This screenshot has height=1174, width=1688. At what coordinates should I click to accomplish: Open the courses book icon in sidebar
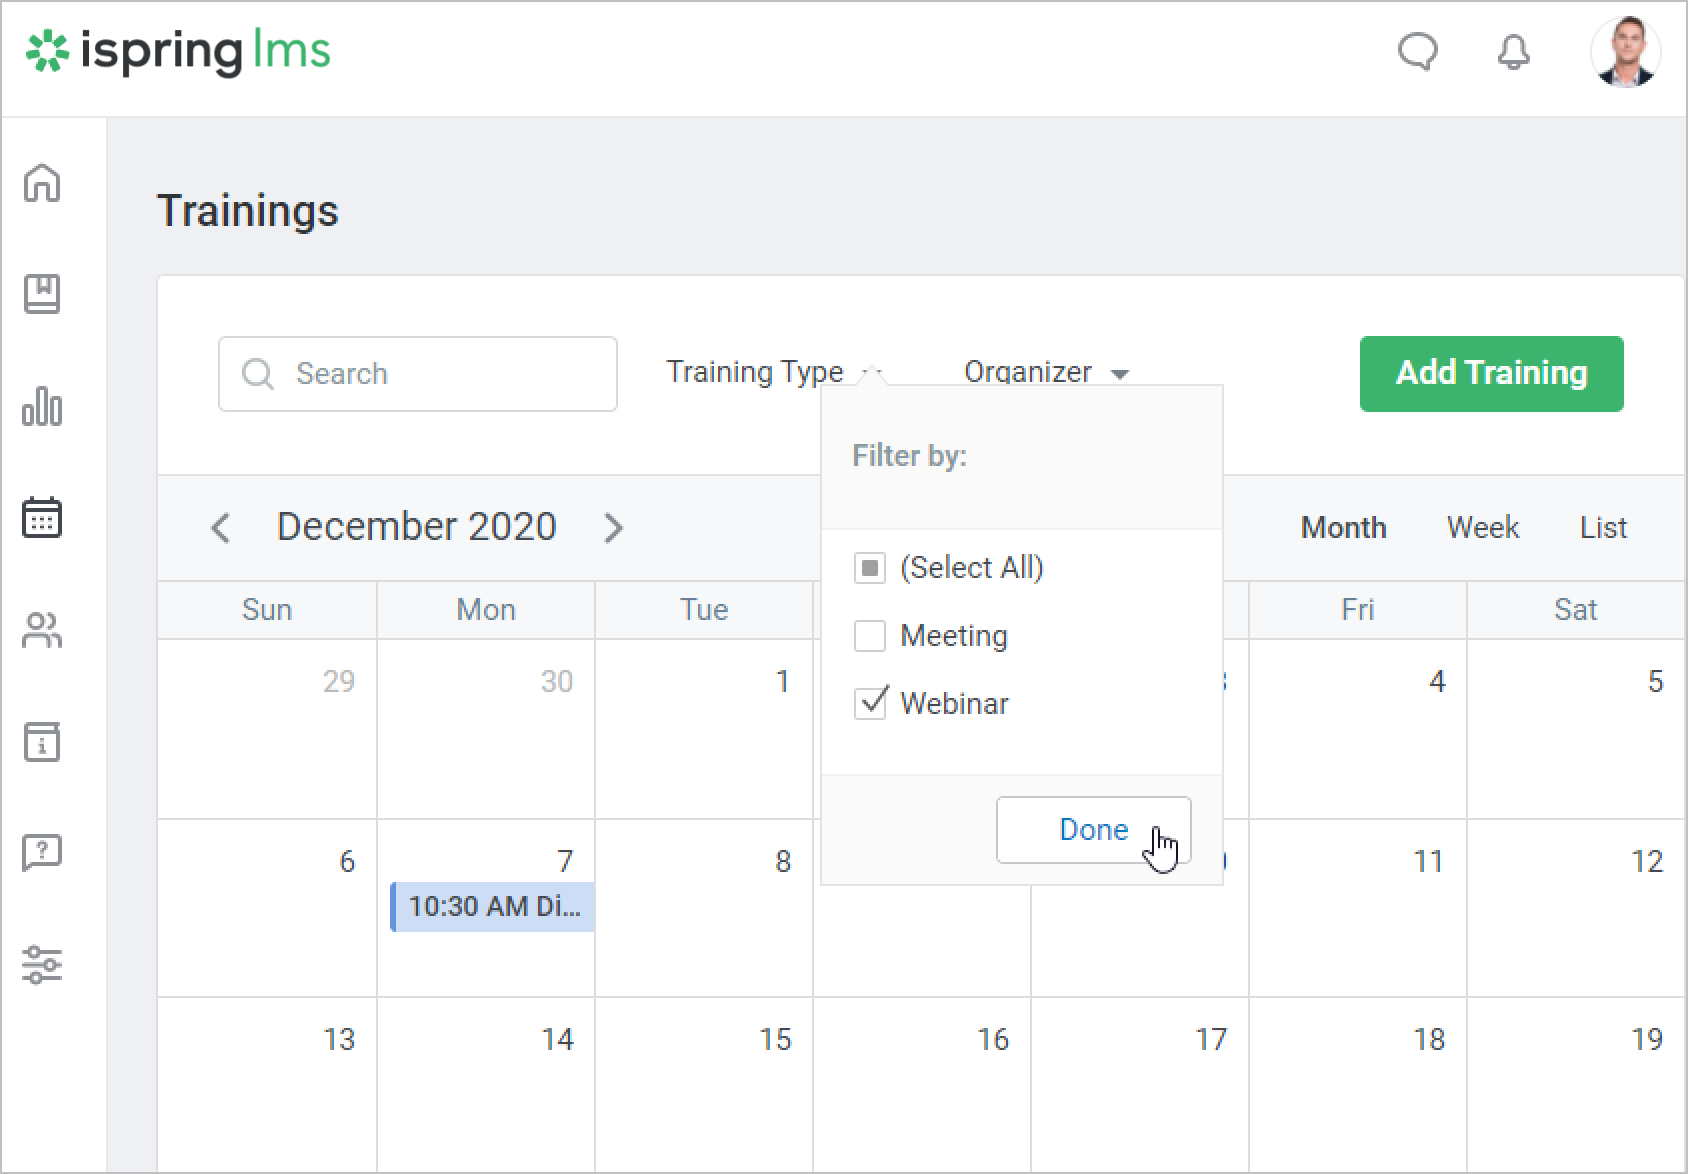[42, 295]
